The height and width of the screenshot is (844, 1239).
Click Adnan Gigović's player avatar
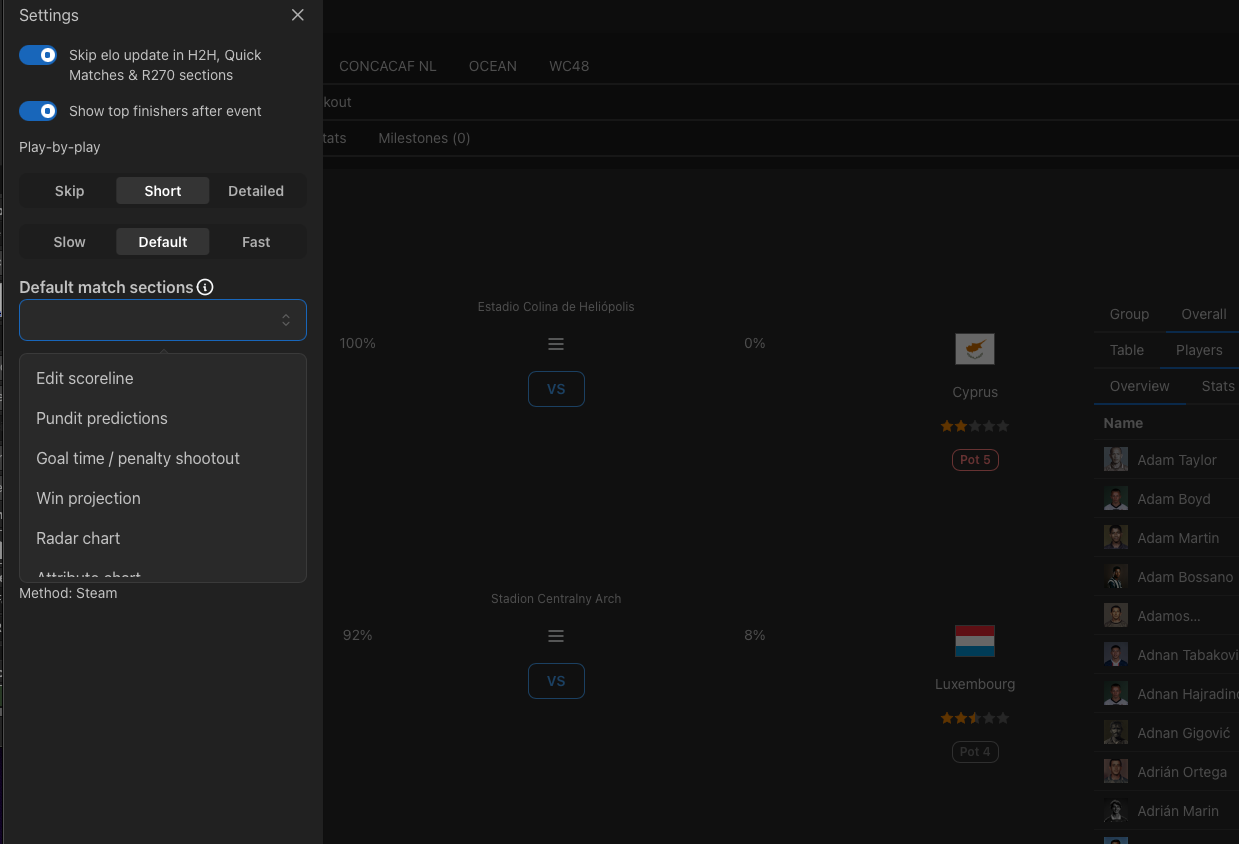1116,732
